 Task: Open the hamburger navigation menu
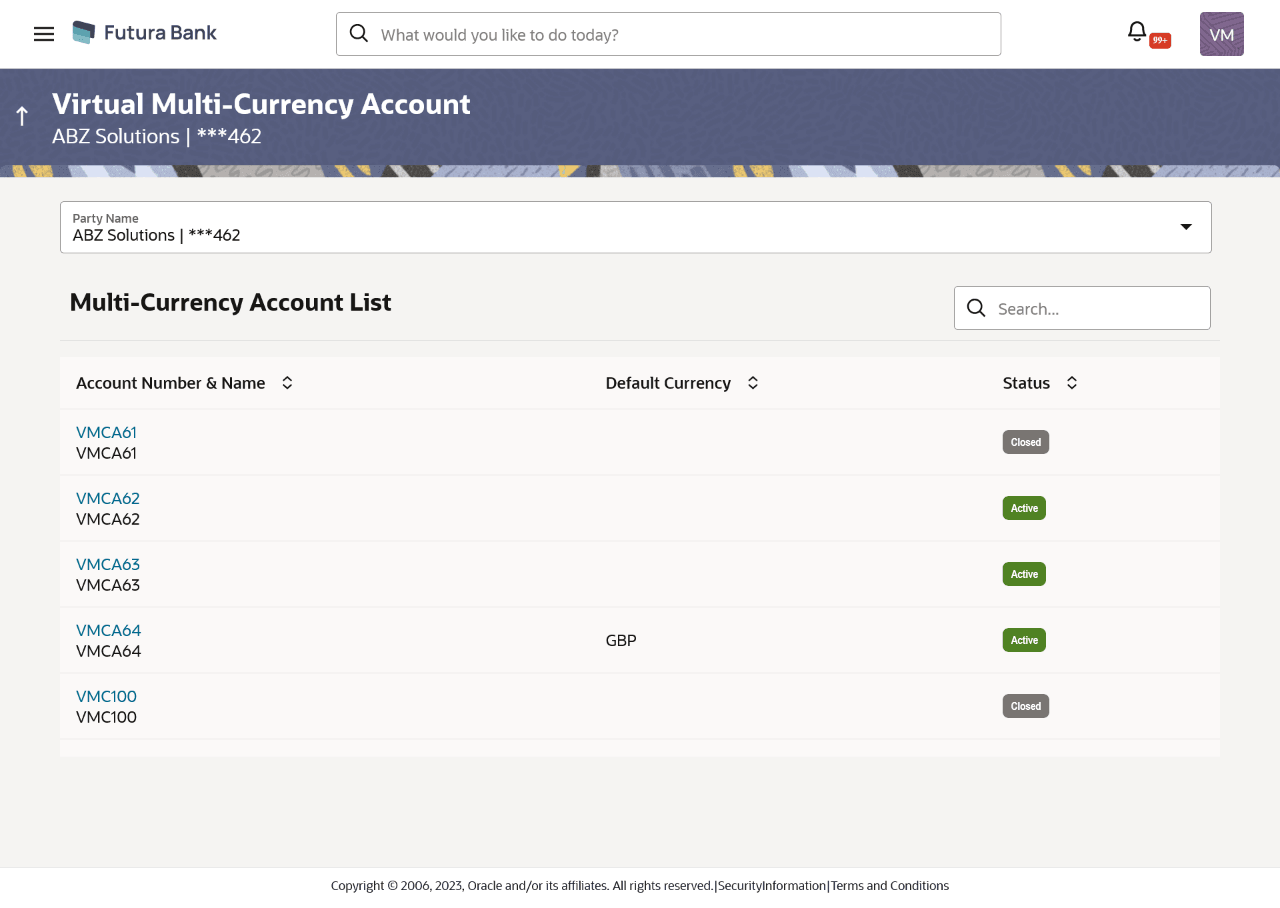[x=43, y=33]
